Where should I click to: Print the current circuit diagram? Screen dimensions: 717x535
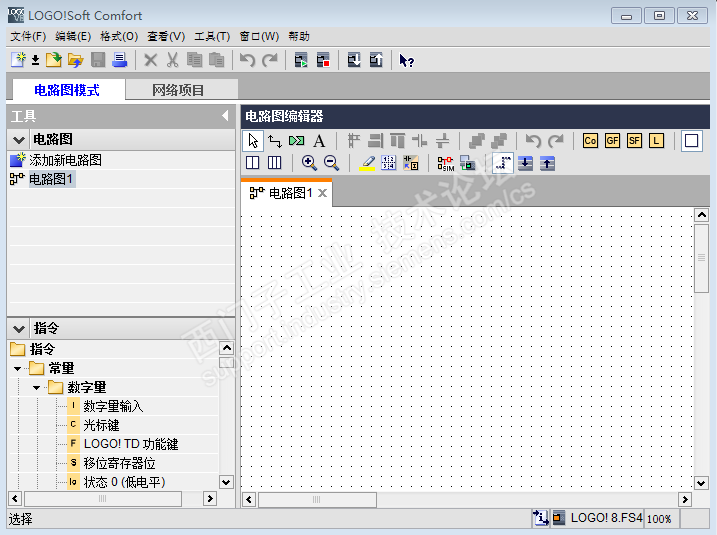coord(119,60)
